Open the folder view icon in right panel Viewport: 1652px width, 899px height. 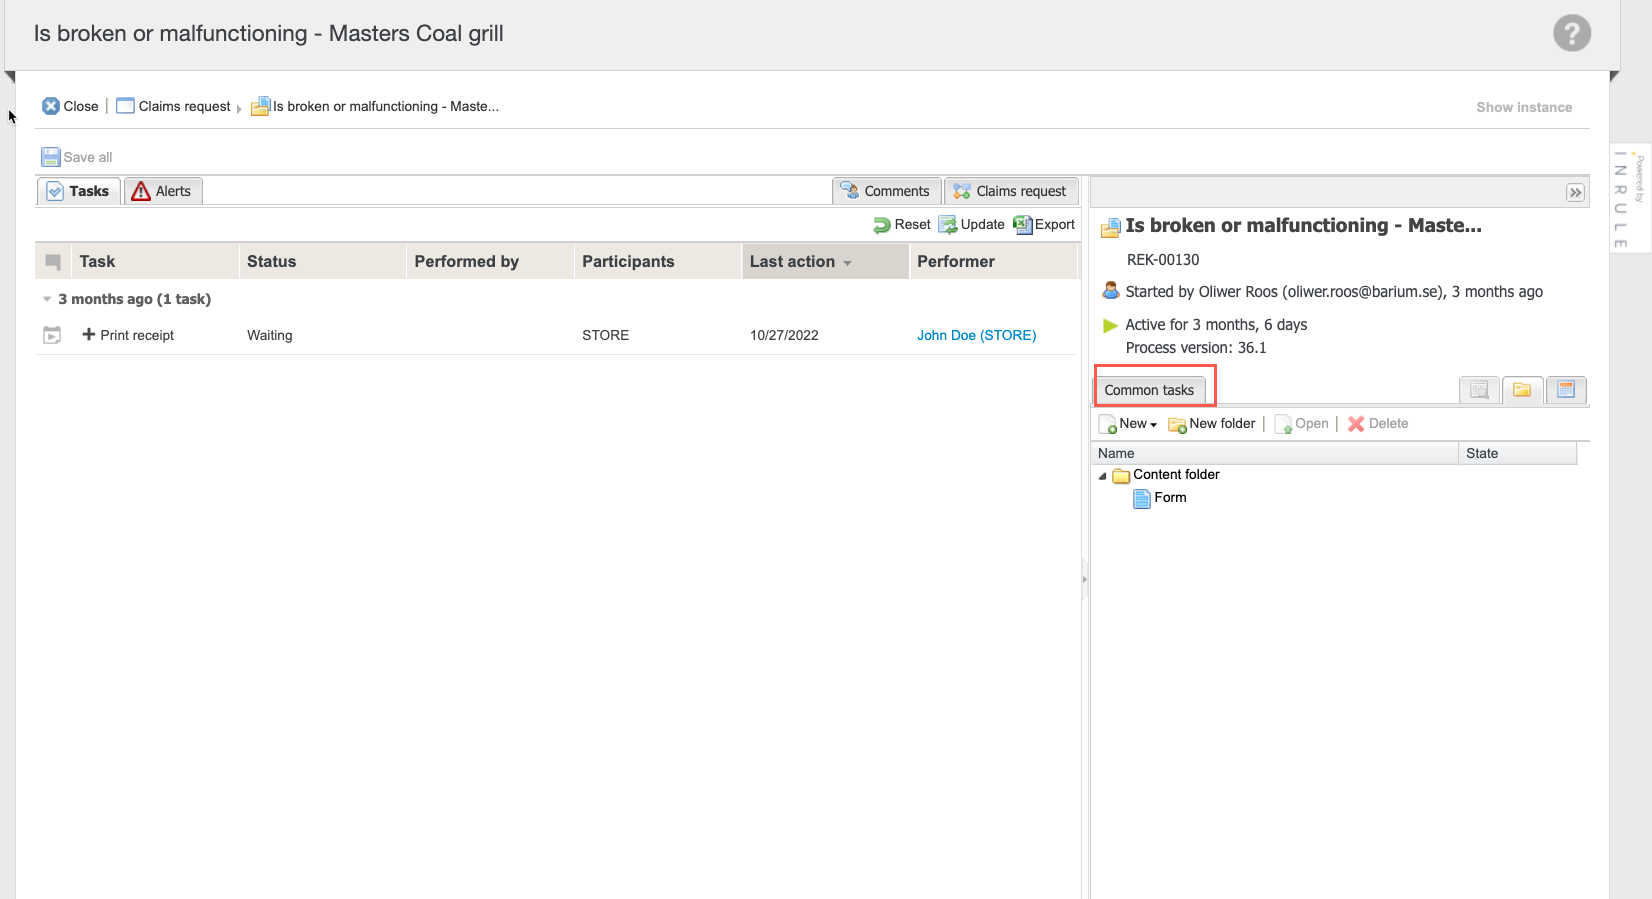point(1522,390)
